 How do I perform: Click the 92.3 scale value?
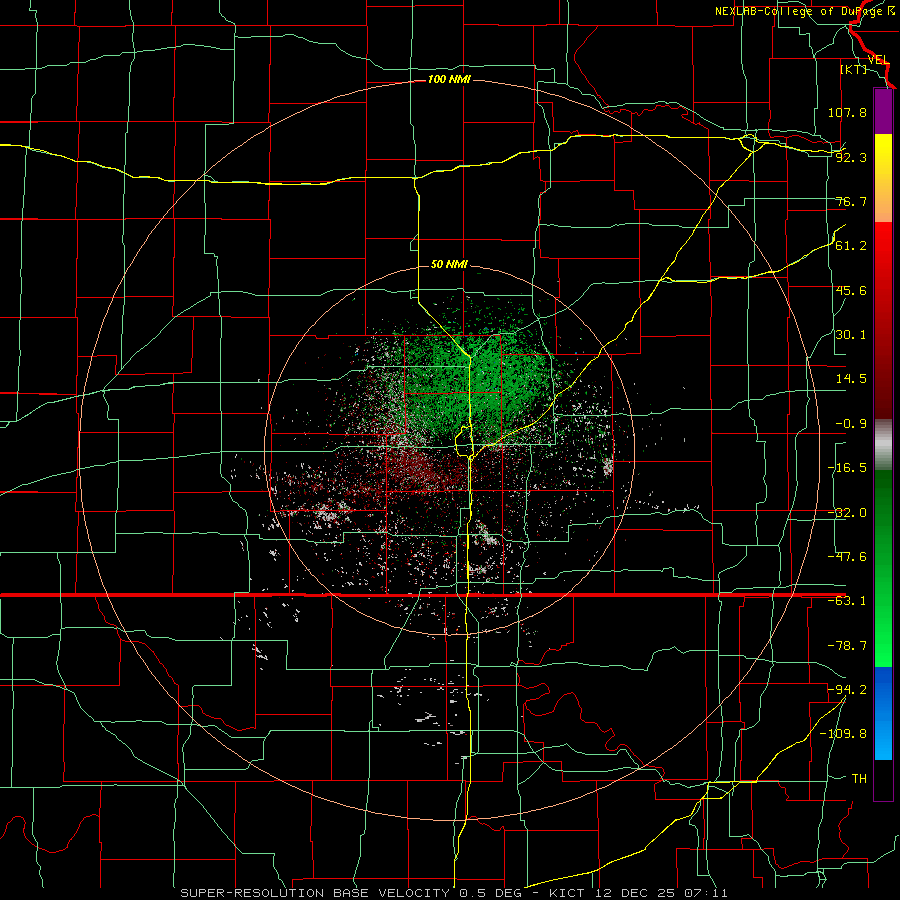pyautogui.click(x=851, y=157)
